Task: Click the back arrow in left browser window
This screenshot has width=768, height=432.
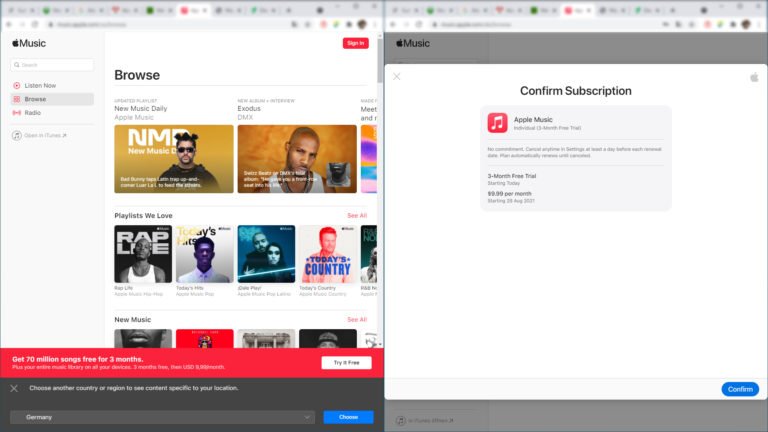Action: [x=9, y=24]
